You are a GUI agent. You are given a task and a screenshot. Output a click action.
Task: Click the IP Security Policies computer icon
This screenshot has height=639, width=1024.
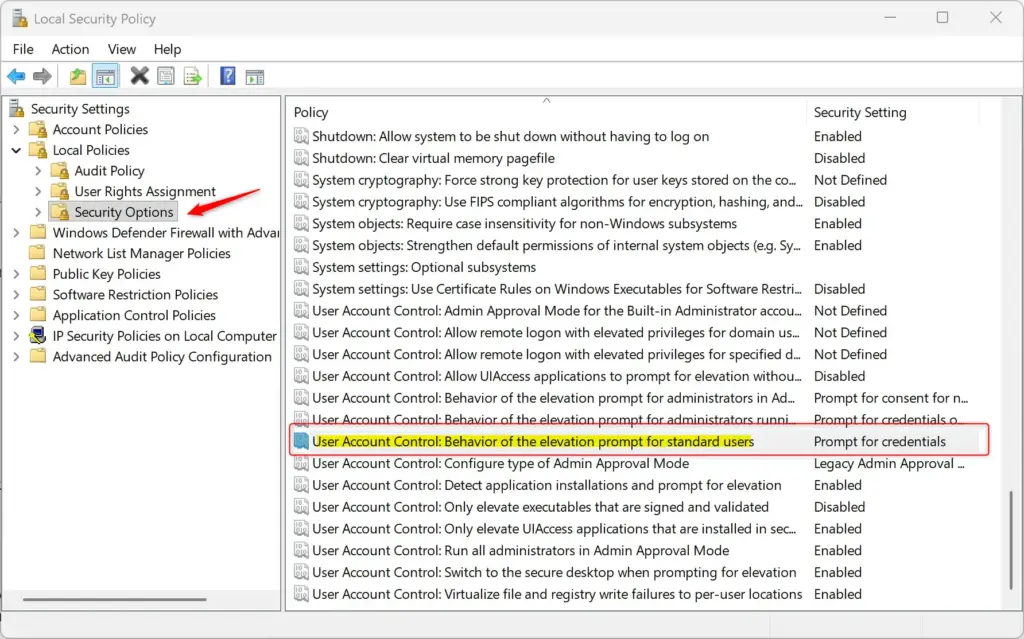[39, 335]
